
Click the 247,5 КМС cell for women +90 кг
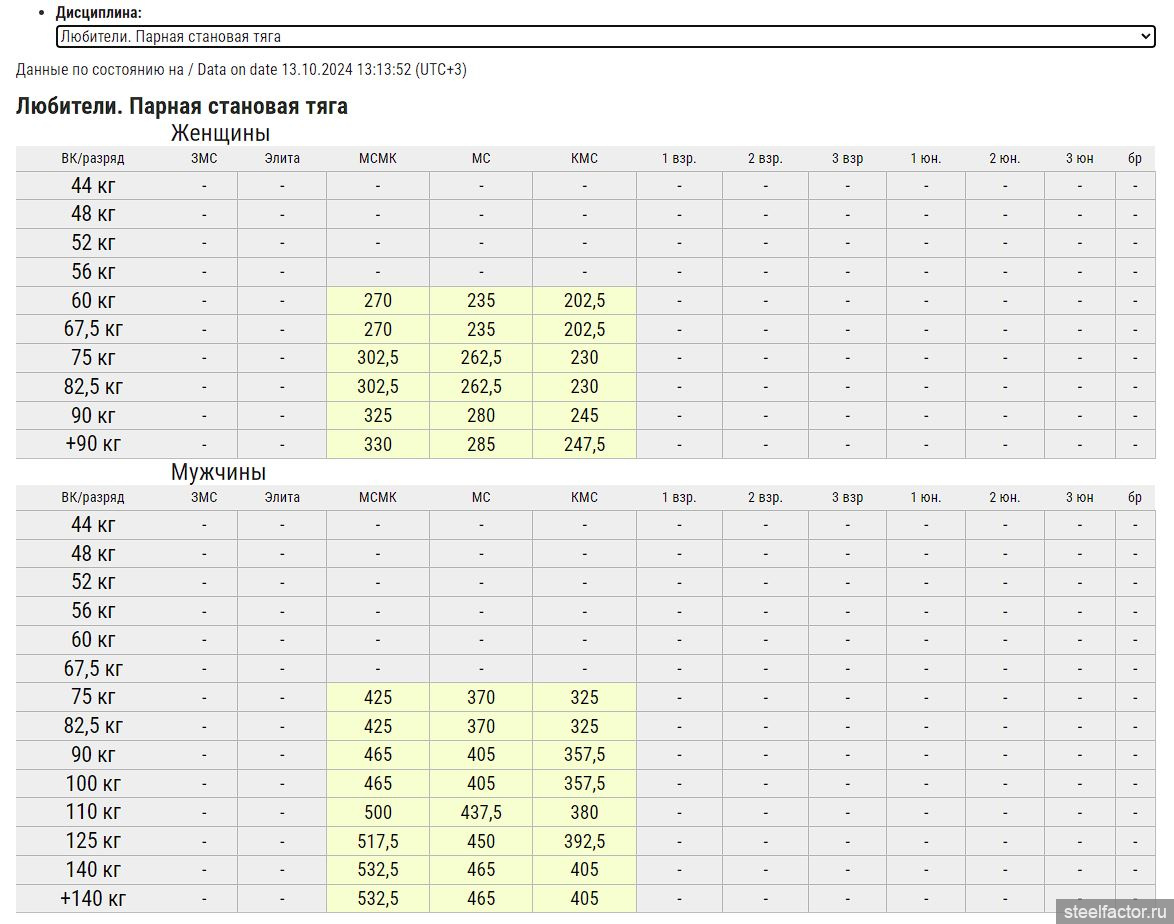[584, 444]
